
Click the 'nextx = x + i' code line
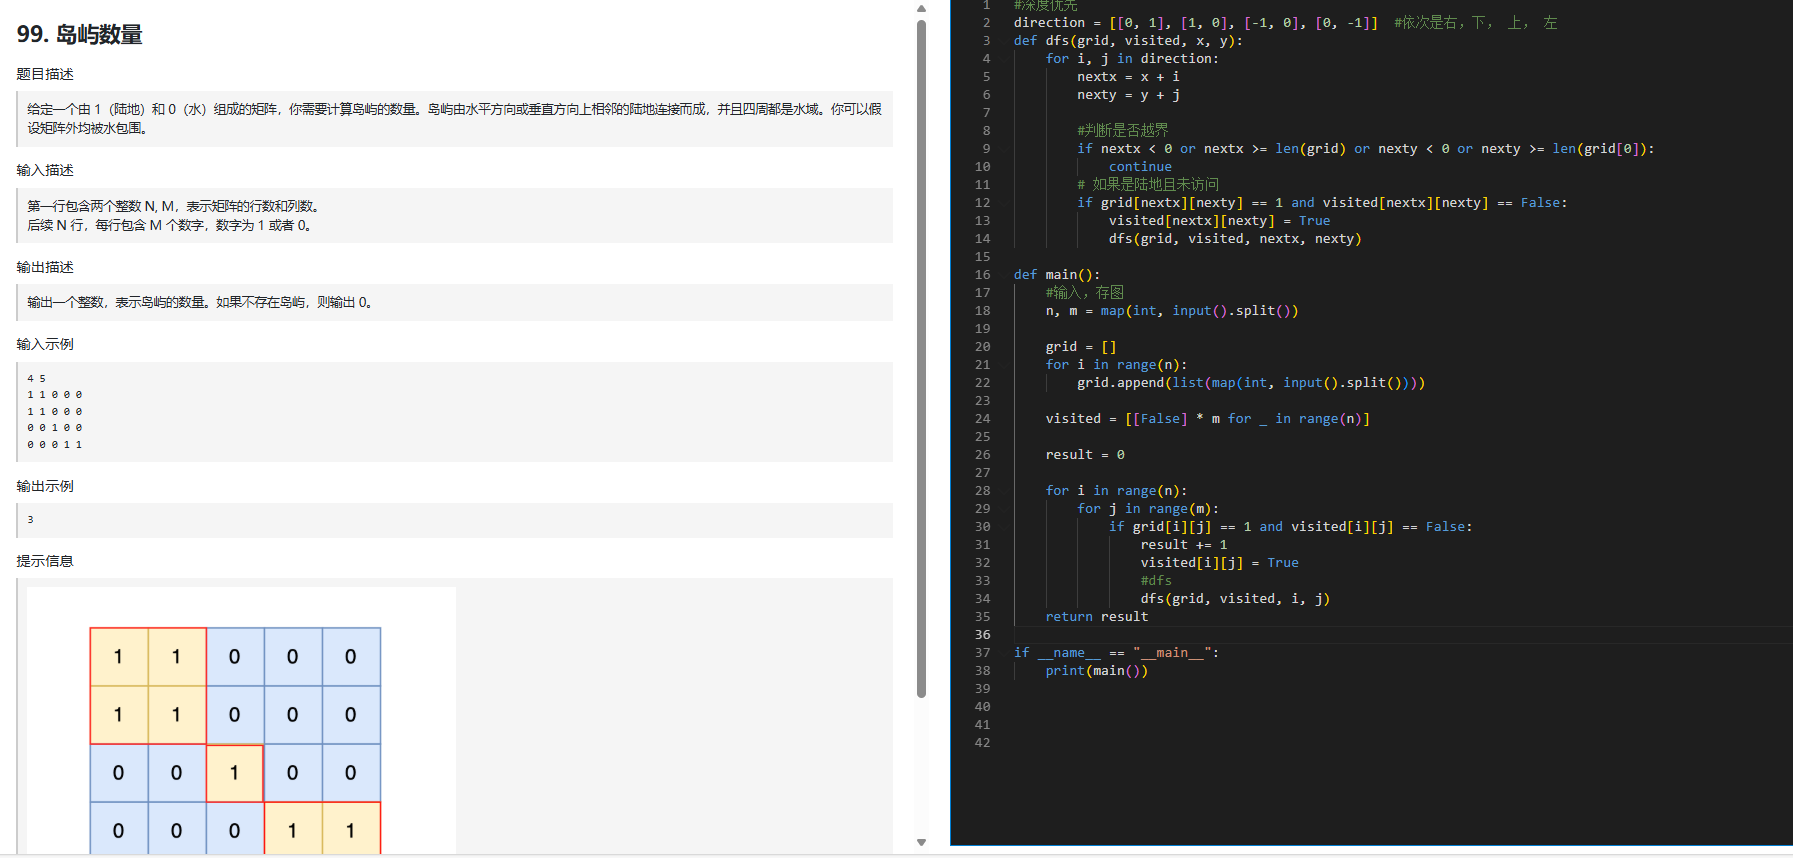point(1128,77)
